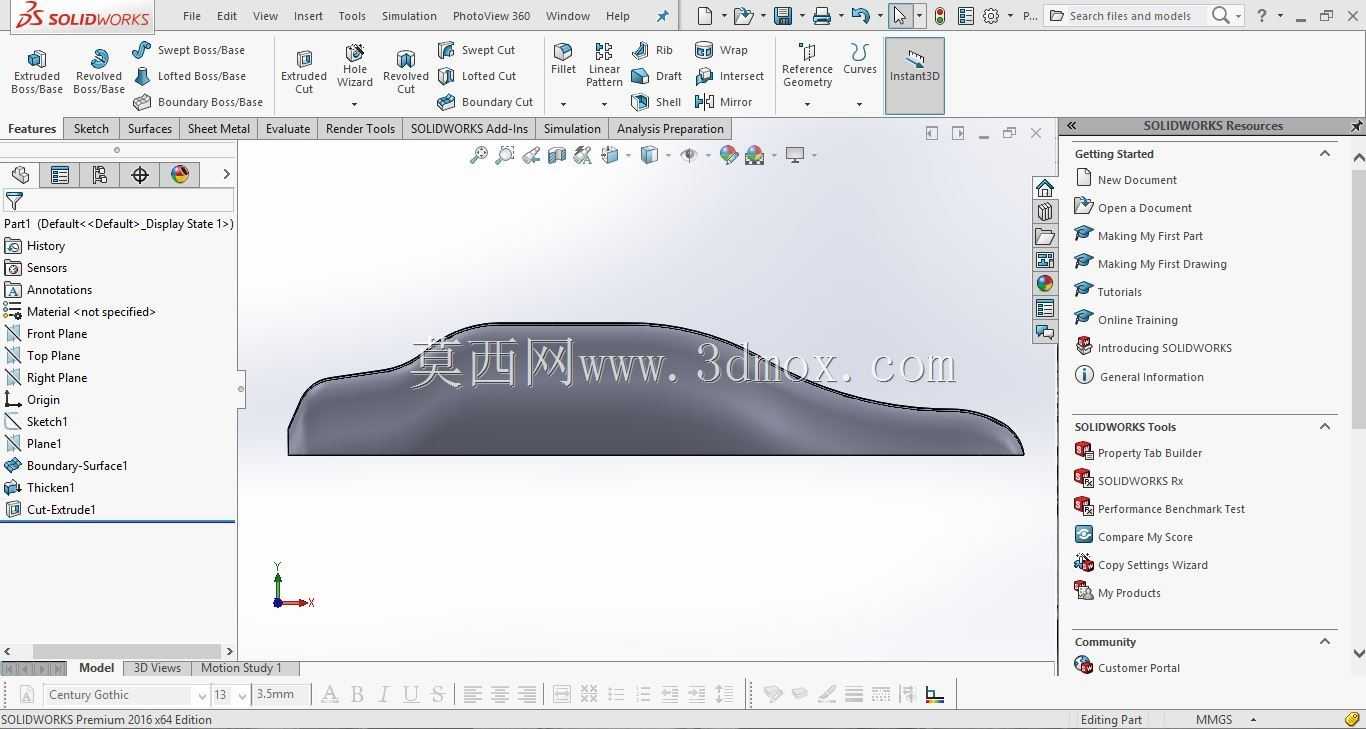
Task: Choose the Boundary Cut tool
Action: (x=485, y=102)
